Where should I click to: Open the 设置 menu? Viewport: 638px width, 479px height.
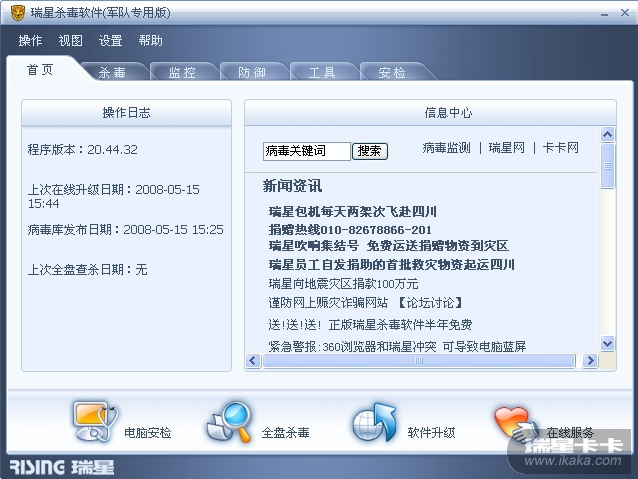(x=110, y=40)
